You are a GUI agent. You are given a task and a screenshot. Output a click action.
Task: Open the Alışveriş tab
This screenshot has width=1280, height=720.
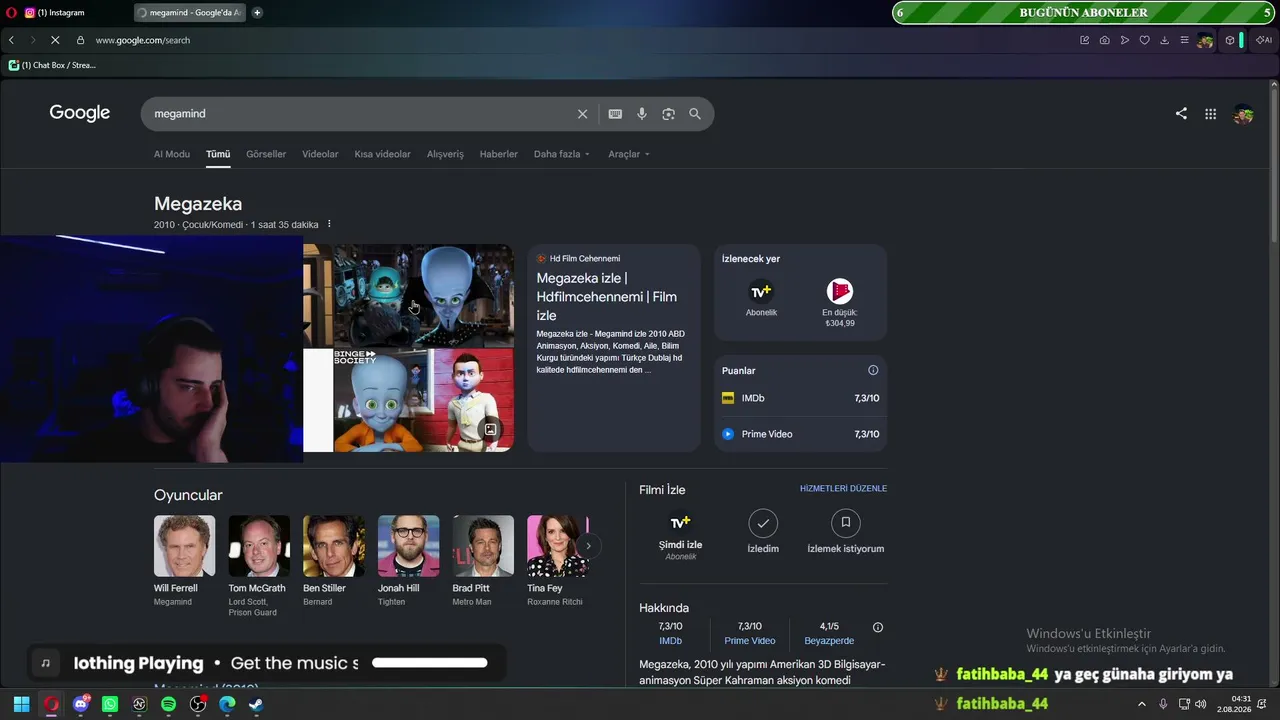tap(445, 154)
